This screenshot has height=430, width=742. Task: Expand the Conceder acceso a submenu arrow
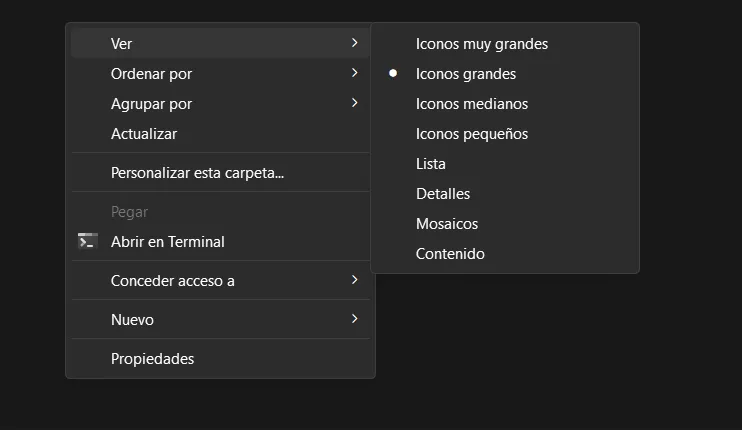coord(355,280)
